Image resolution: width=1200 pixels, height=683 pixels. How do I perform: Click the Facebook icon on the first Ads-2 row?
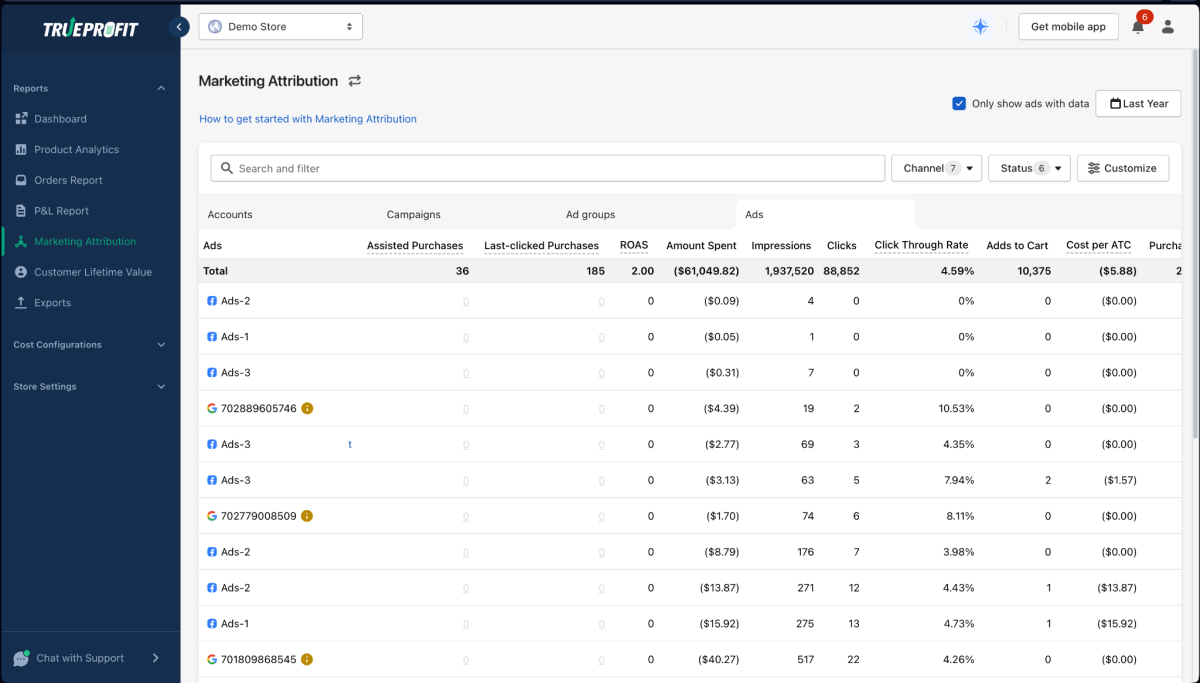coord(212,301)
